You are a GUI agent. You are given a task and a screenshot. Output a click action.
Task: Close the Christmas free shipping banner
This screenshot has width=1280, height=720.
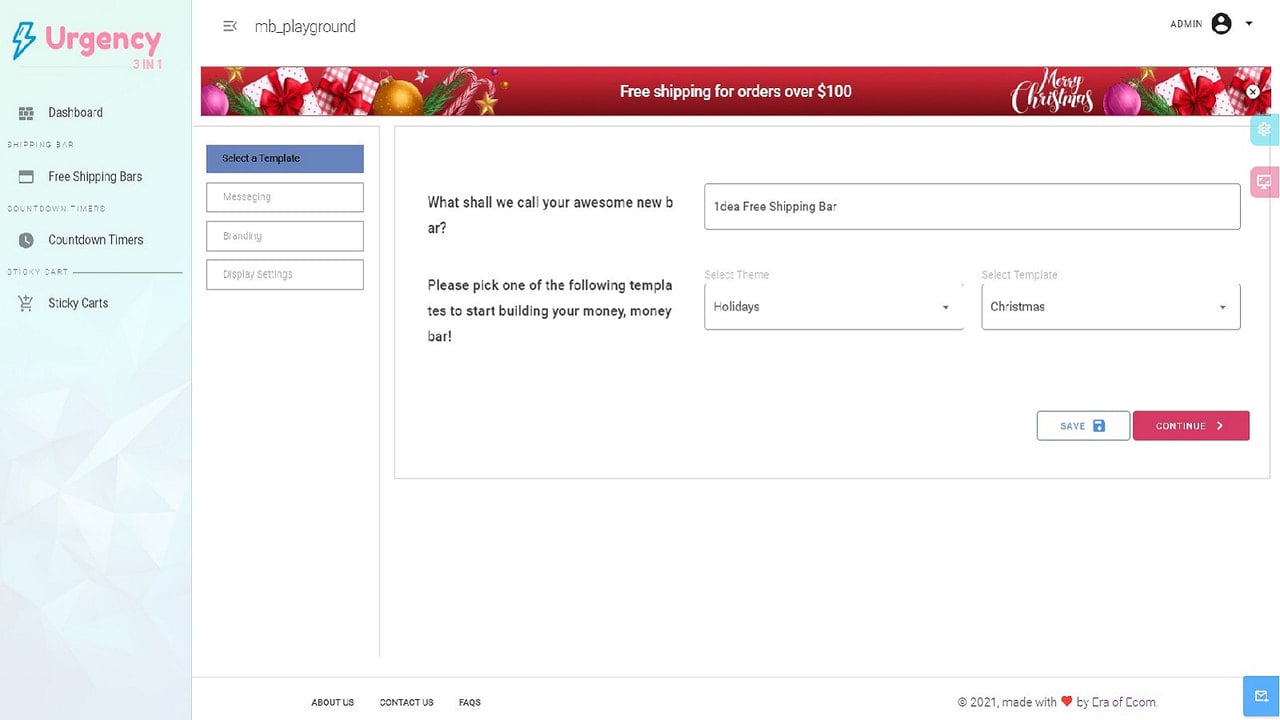coord(1252,91)
